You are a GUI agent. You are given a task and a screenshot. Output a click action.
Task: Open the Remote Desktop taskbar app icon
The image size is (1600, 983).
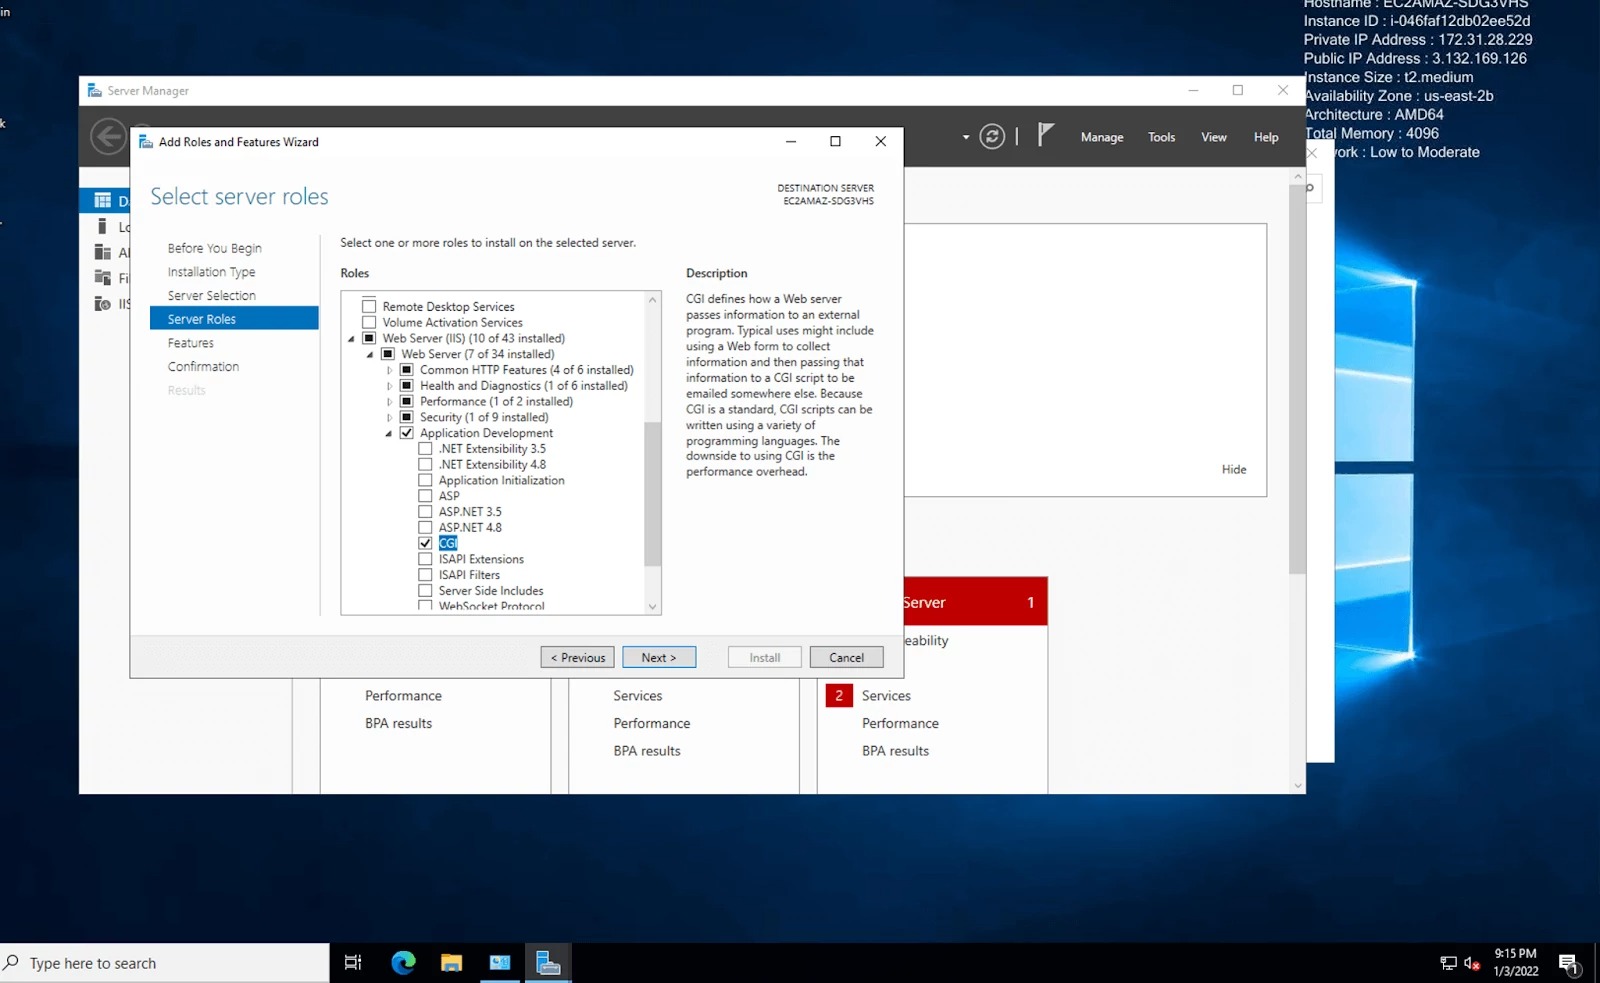pos(500,963)
